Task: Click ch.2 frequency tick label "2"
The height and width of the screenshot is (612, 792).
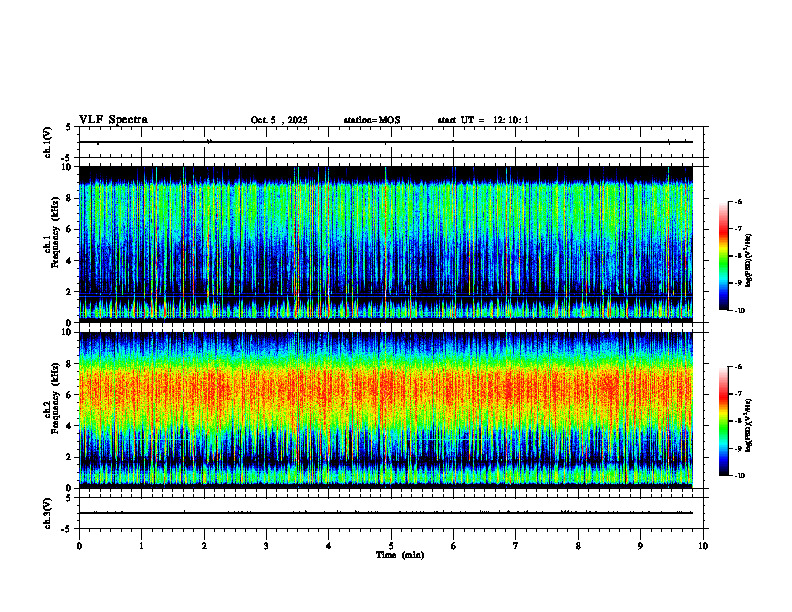Action: pyautogui.click(x=70, y=457)
